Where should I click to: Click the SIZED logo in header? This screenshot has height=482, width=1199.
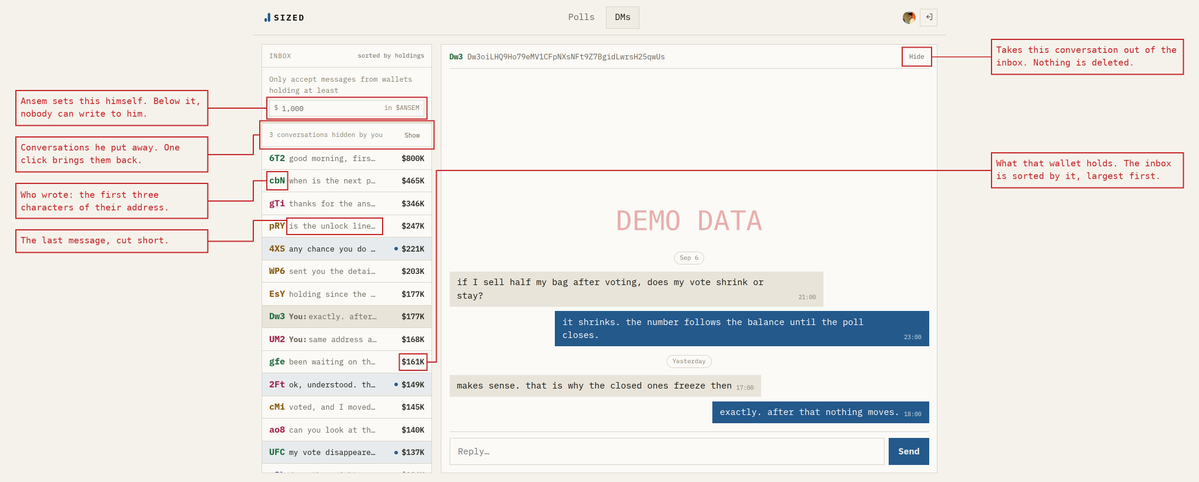coord(284,18)
